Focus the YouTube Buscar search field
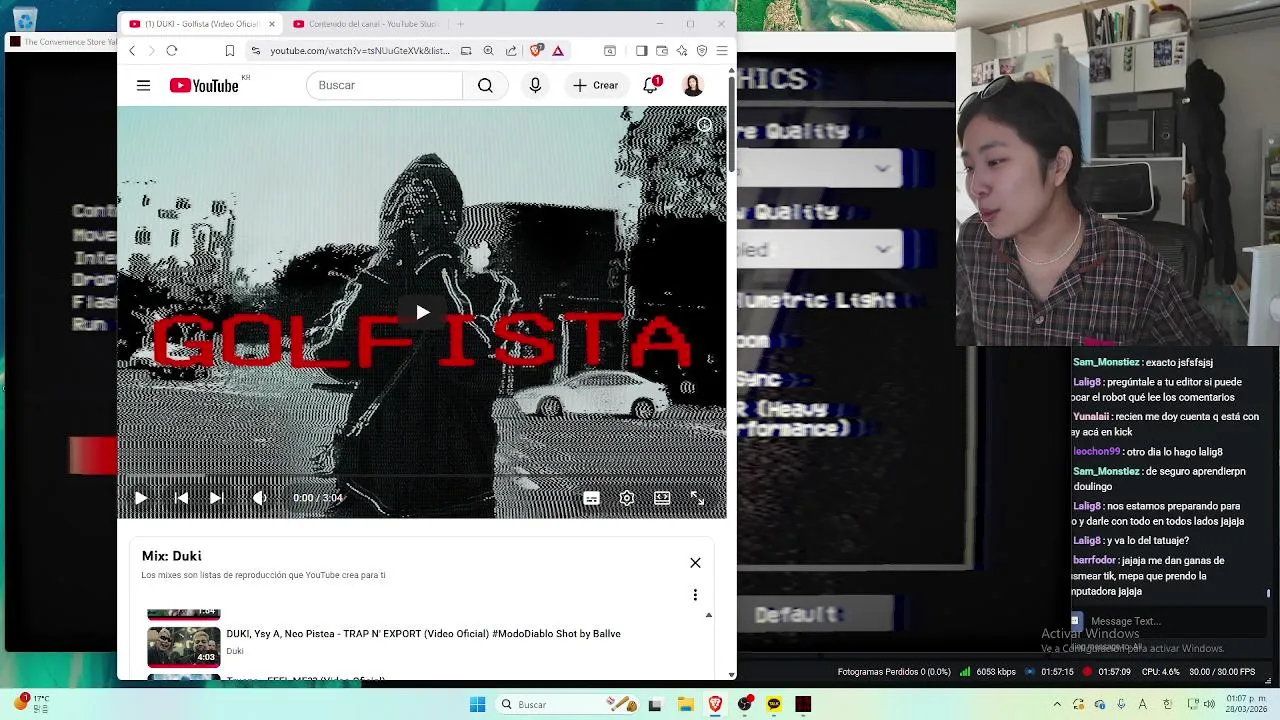The image size is (1280, 720). pyautogui.click(x=385, y=86)
